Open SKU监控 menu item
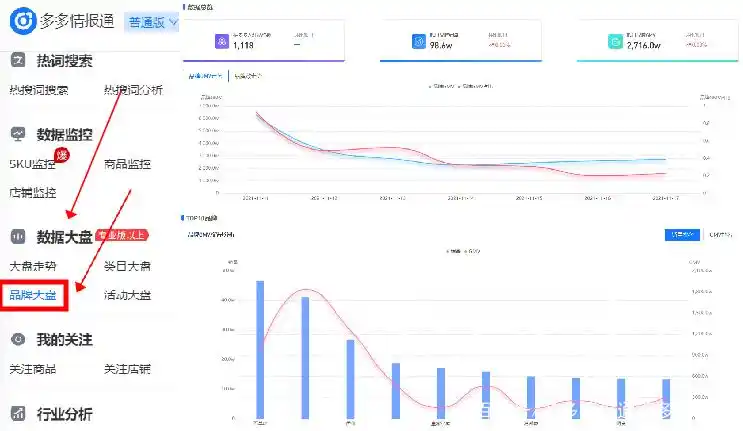 tap(33, 164)
